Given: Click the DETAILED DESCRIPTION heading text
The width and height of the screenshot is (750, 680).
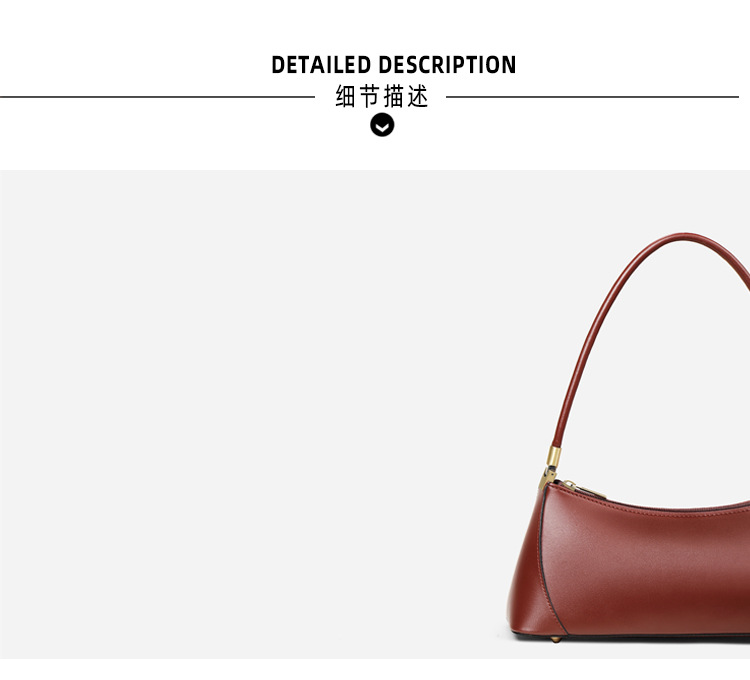Looking at the screenshot, I should pos(394,65).
